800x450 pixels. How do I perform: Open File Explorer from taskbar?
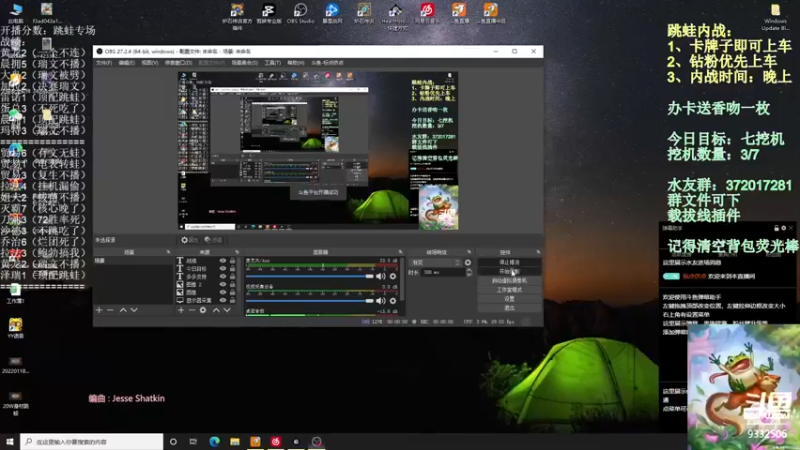point(235,441)
